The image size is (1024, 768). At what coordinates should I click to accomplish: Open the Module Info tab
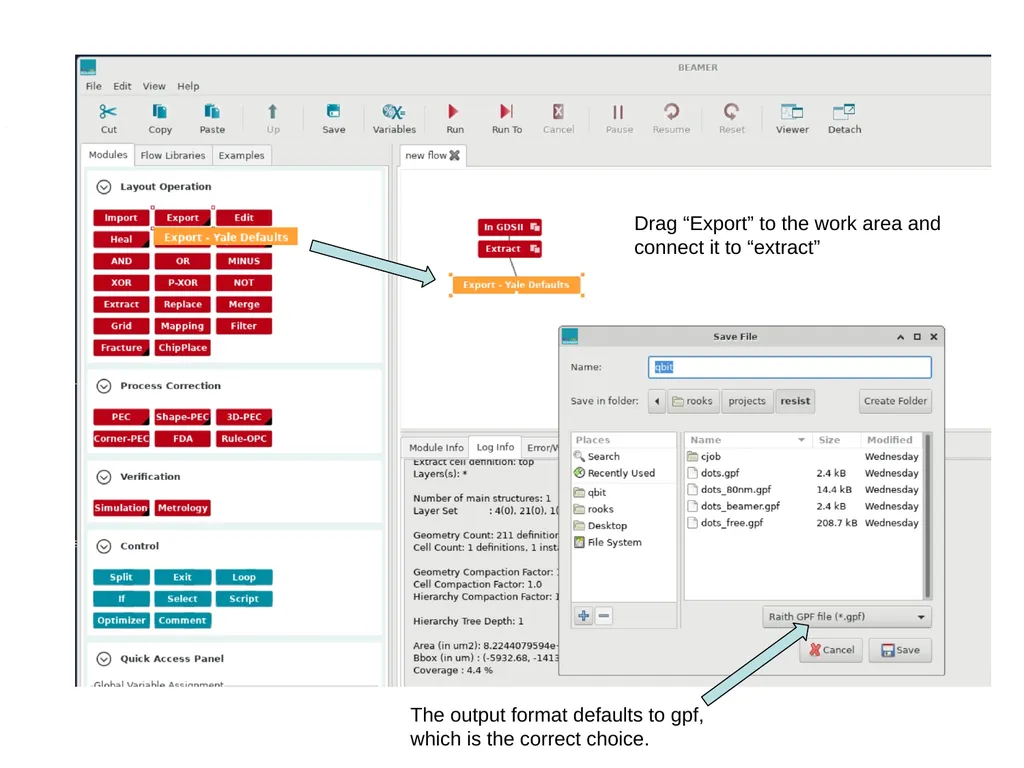pyautogui.click(x=436, y=447)
